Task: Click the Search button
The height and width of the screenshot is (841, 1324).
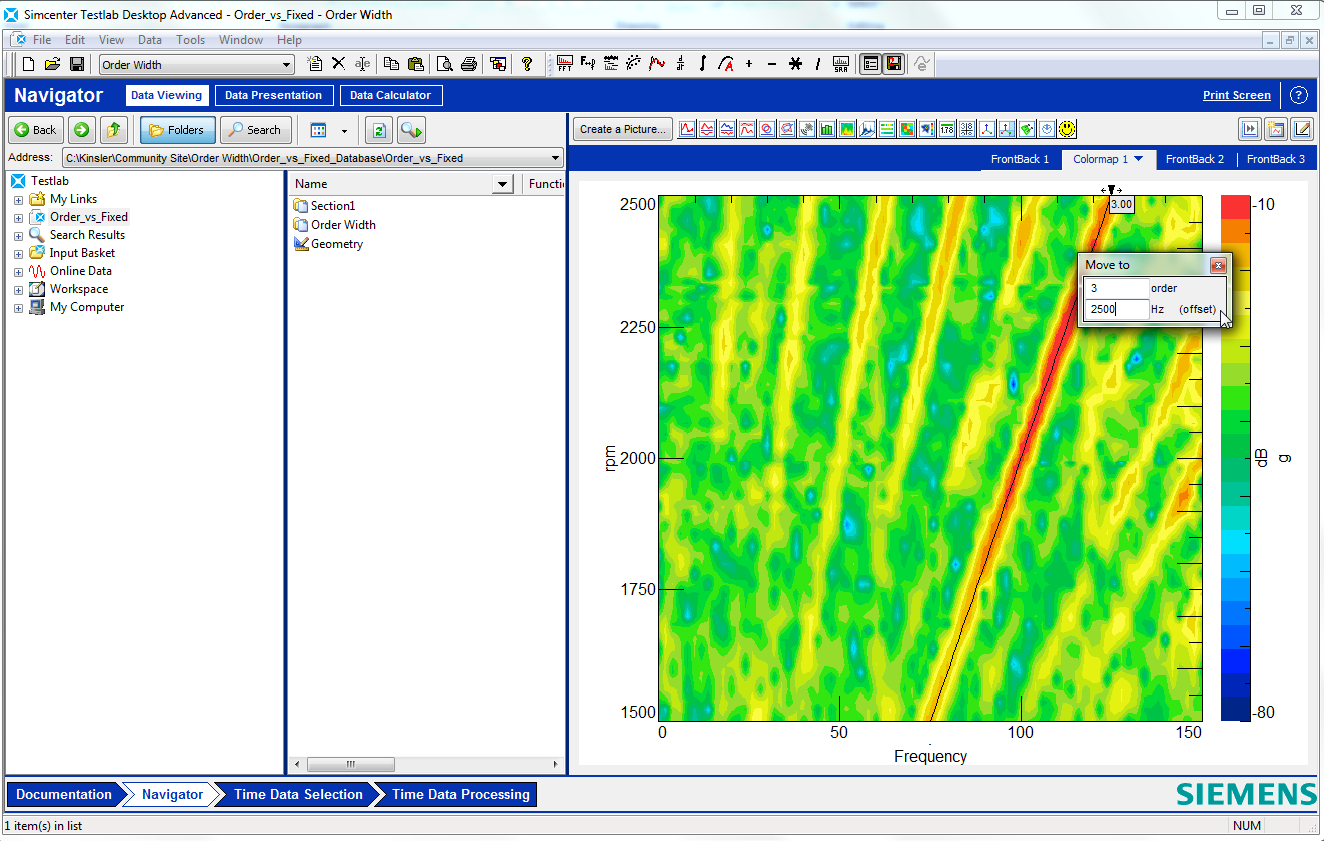Action: coord(256,130)
